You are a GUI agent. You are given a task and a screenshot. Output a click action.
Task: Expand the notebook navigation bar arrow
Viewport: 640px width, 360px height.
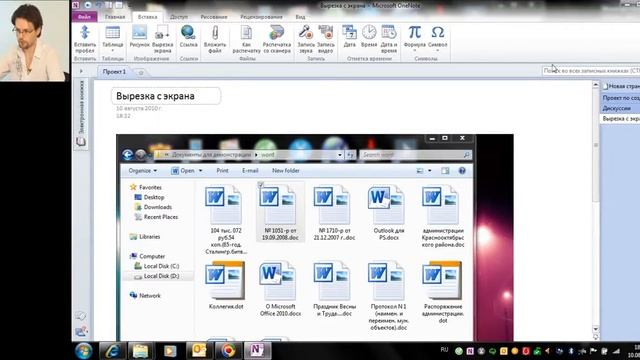[x=81, y=71]
